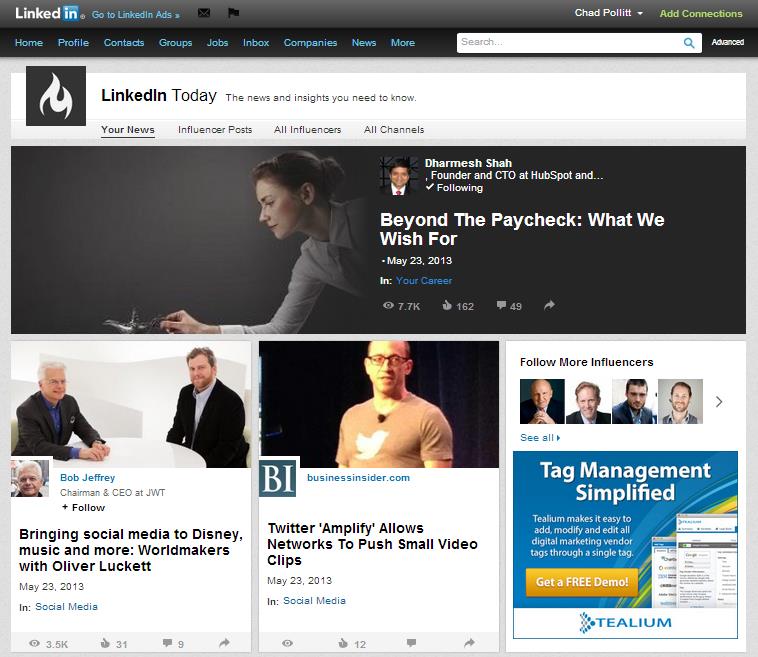Click the eye icon on Twitter Amplify article
The height and width of the screenshot is (657, 758).
[x=288, y=643]
